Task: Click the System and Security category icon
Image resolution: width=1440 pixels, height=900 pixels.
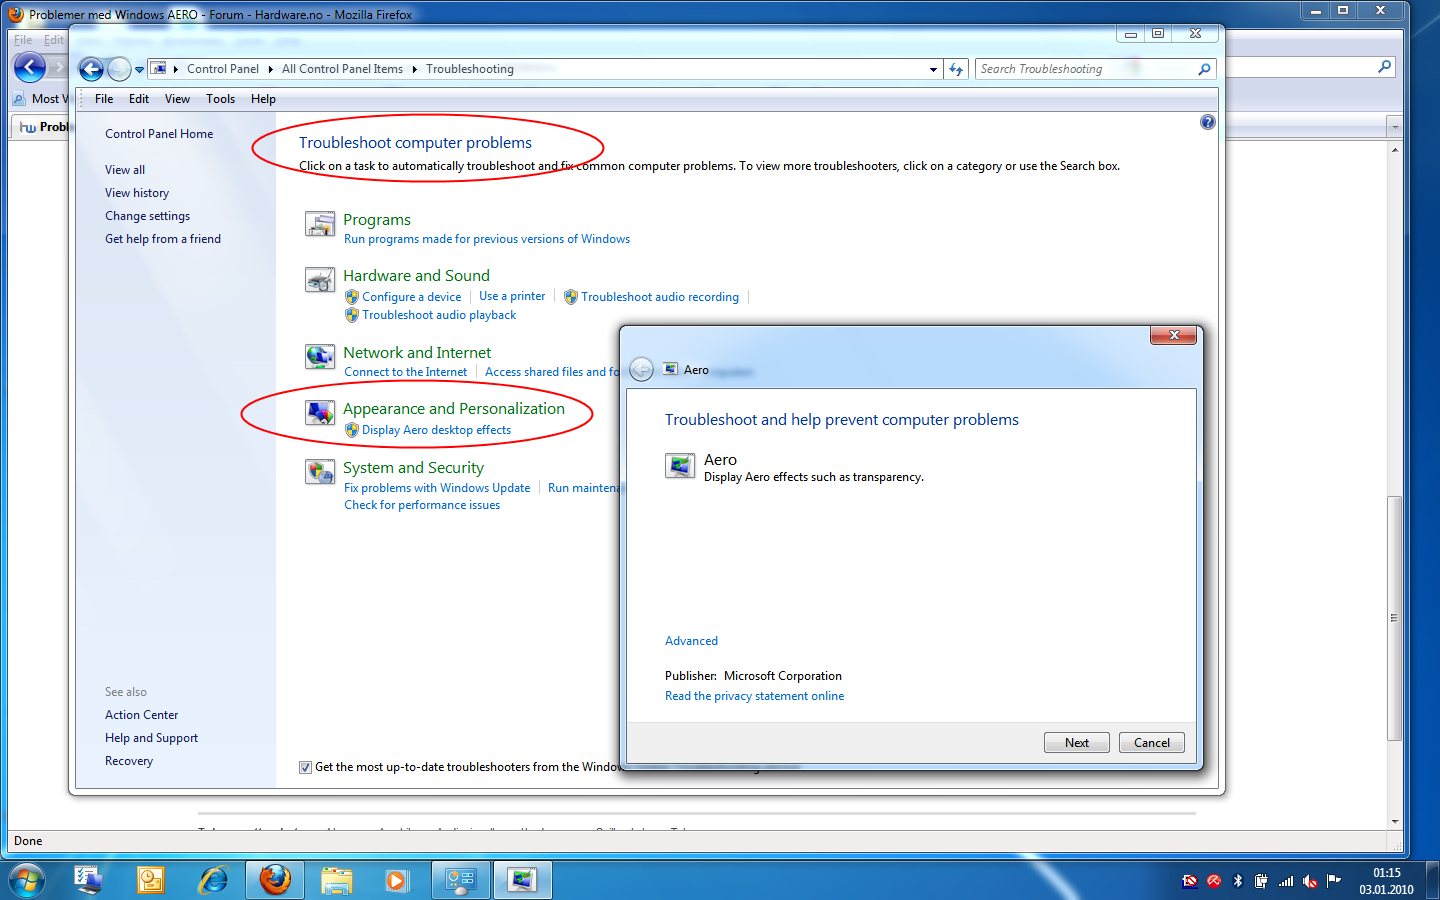Action: coord(320,472)
